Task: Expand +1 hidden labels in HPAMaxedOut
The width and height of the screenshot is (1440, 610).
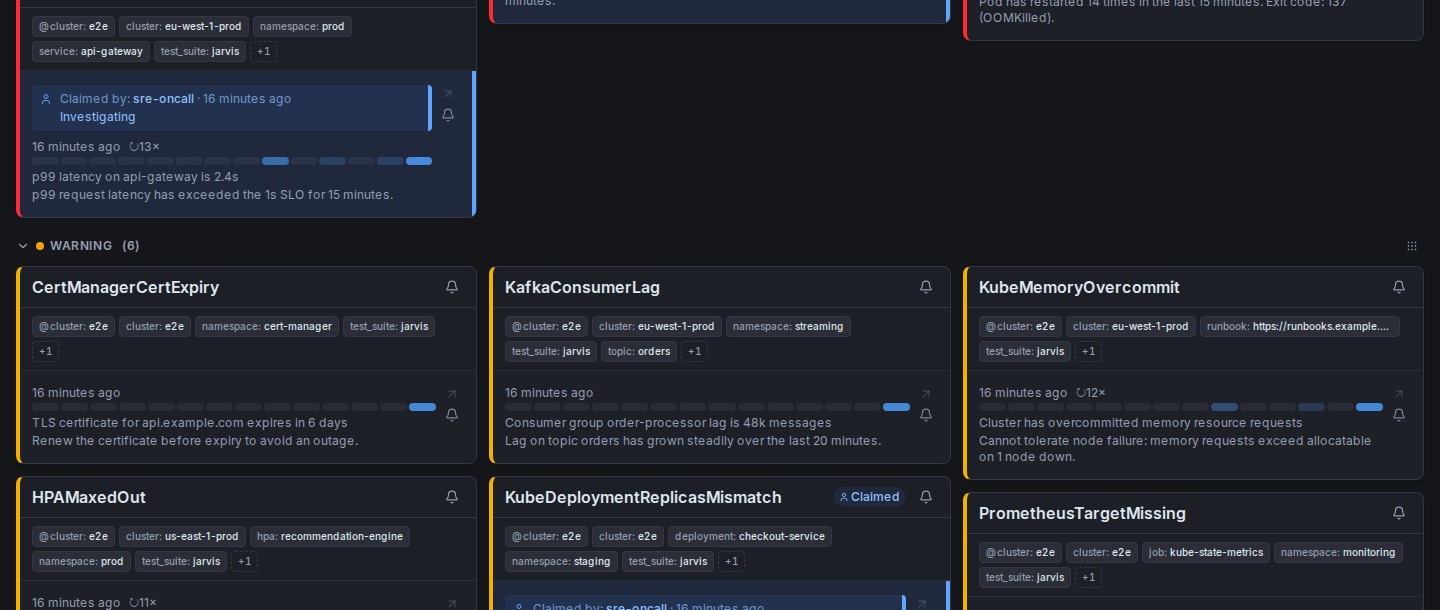Action: [x=244, y=561]
